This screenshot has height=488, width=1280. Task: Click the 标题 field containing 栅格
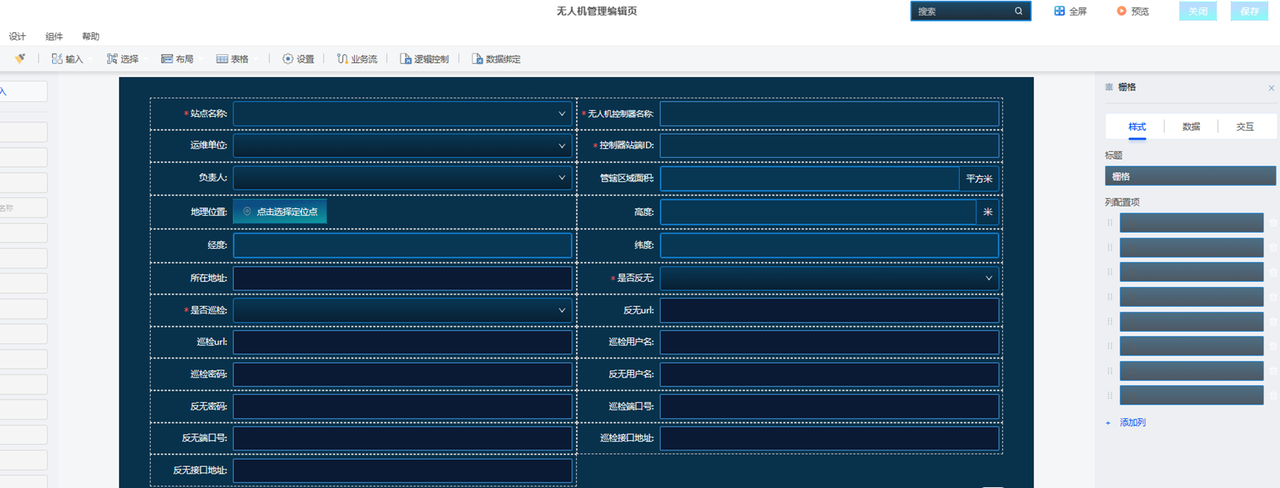click(x=1190, y=176)
